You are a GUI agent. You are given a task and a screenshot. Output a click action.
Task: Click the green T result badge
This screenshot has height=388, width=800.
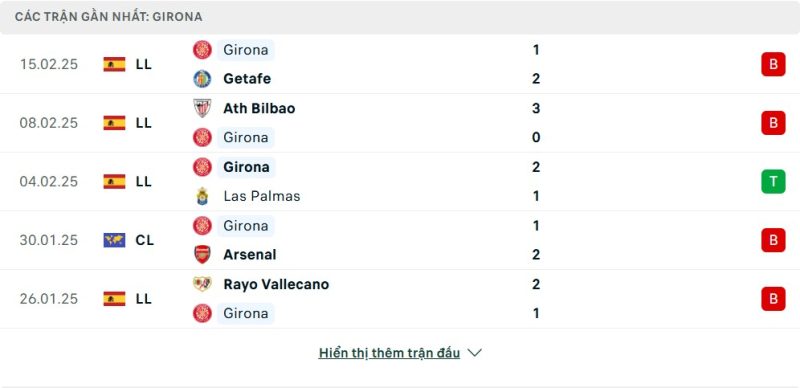point(773,181)
